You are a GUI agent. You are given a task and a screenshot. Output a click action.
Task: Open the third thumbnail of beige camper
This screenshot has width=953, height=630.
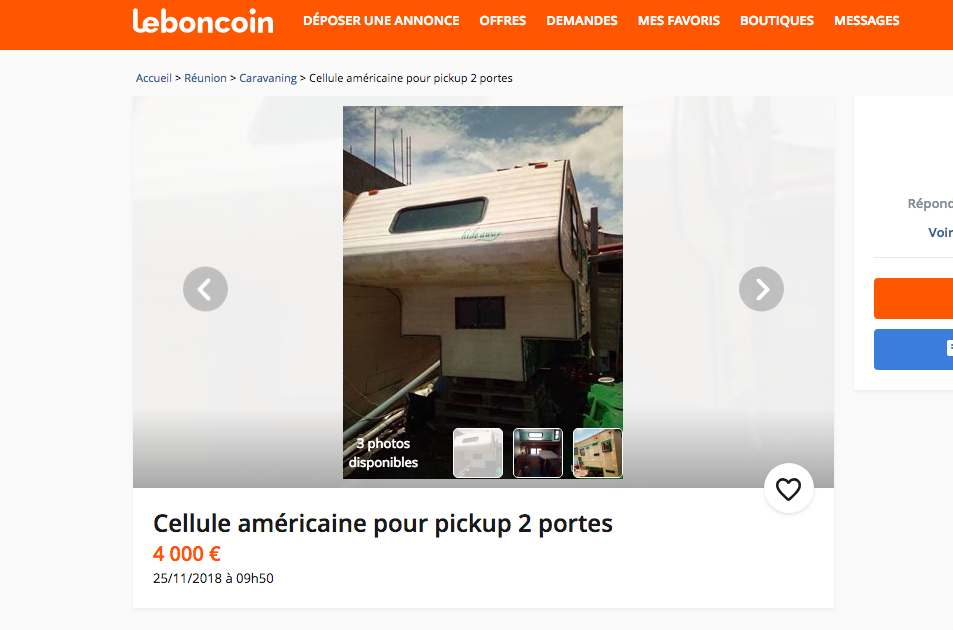[x=597, y=453]
